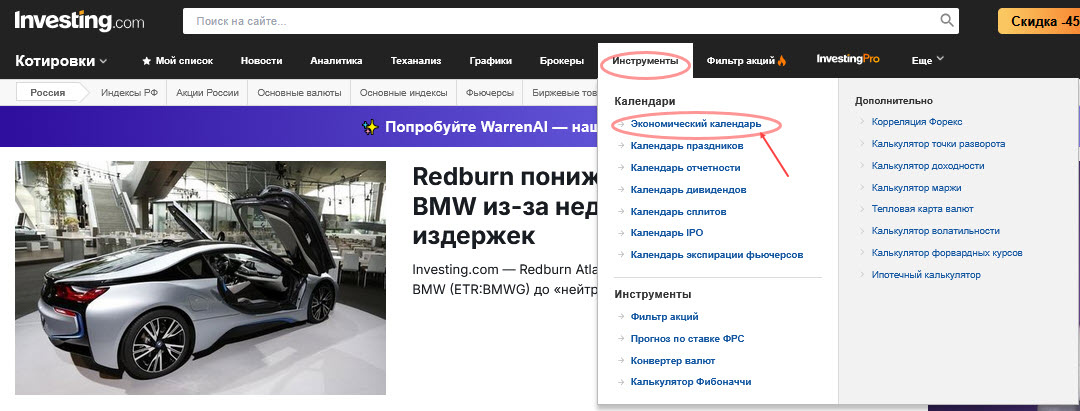The height and width of the screenshot is (411, 1080).
Task: Open Индексы РФ tab
Action: click(x=129, y=92)
